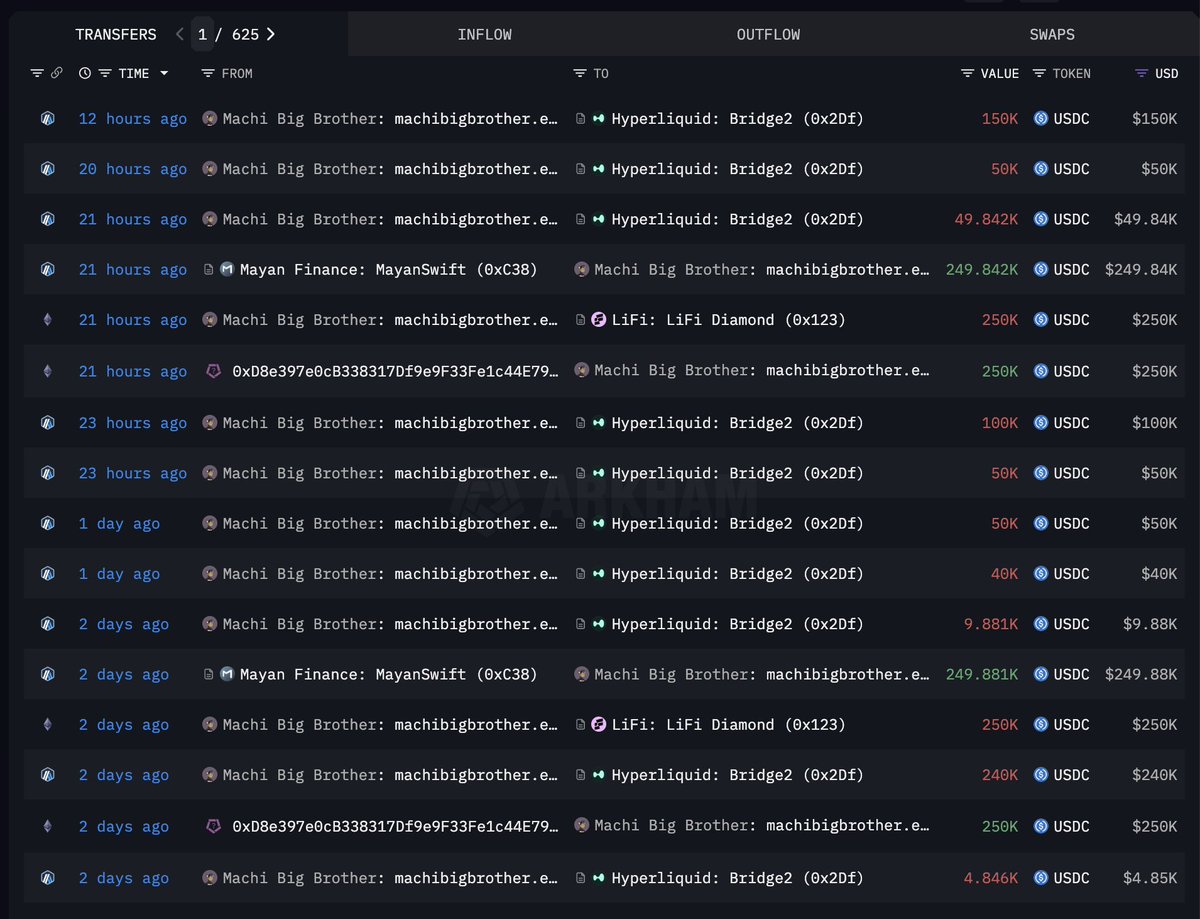Click the $4.85K USD cell
Viewport: 1200px width, 919px height.
click(x=1150, y=878)
